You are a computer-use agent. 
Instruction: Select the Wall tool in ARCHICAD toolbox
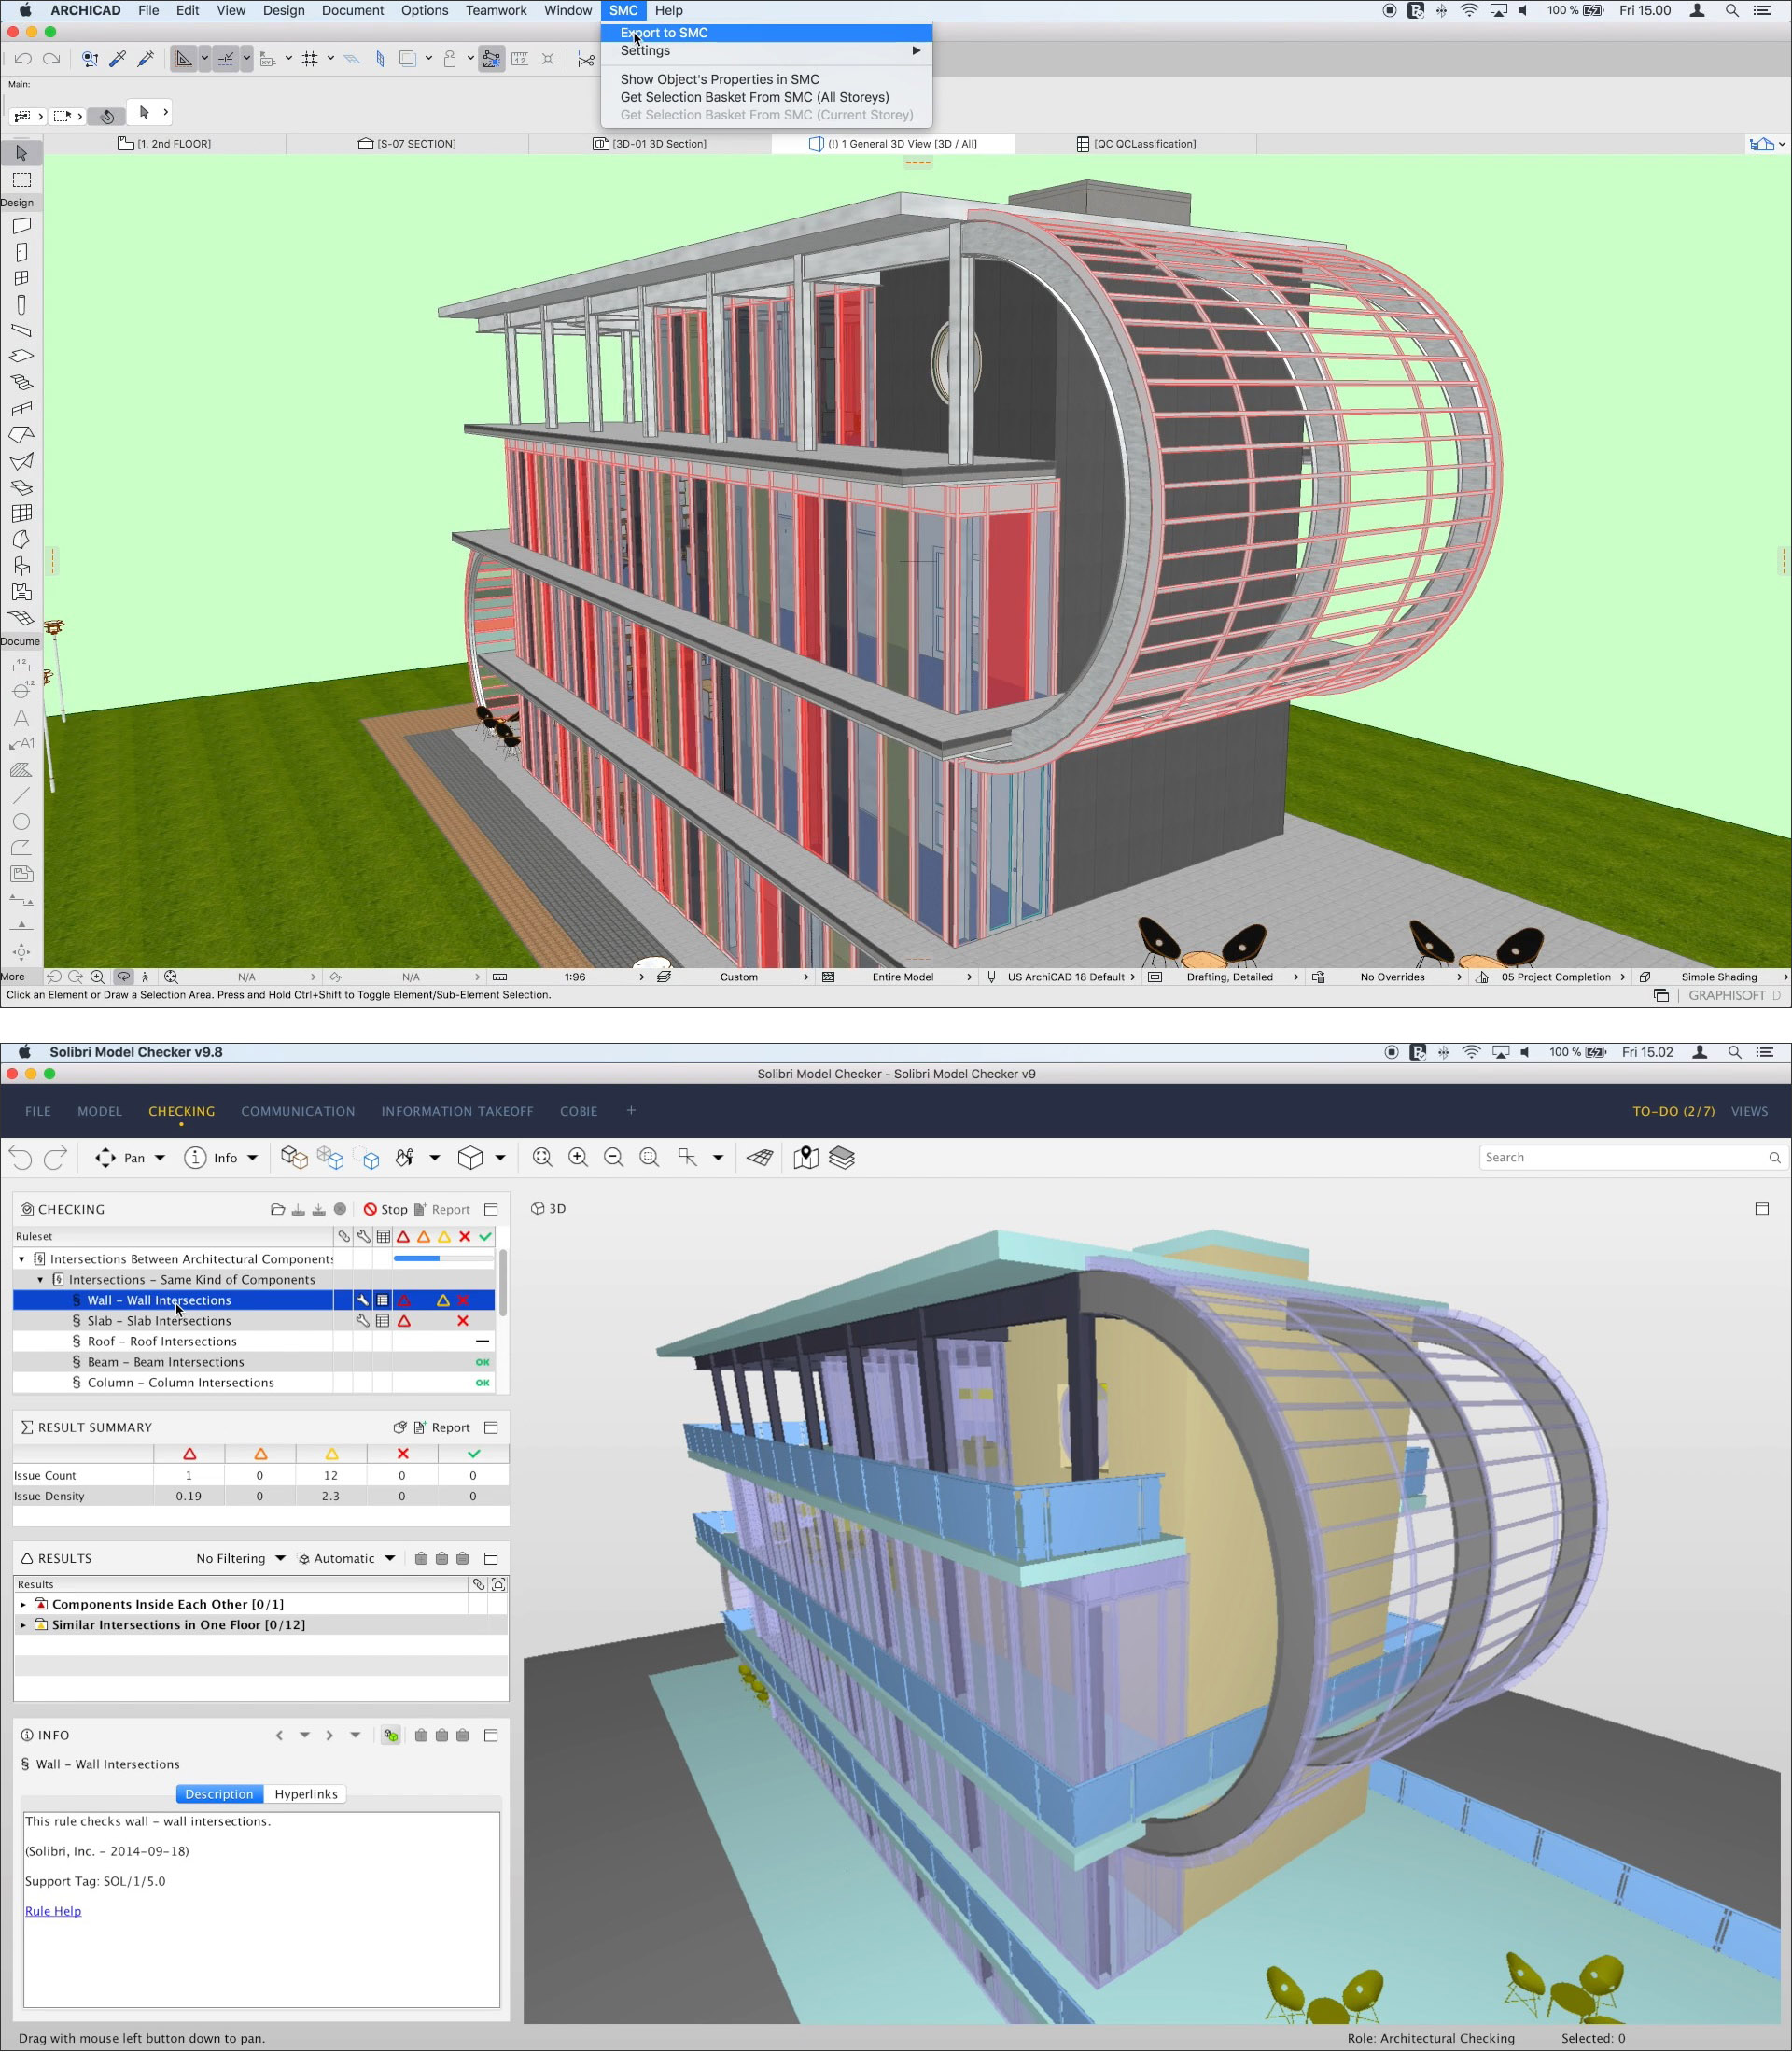pos(21,226)
